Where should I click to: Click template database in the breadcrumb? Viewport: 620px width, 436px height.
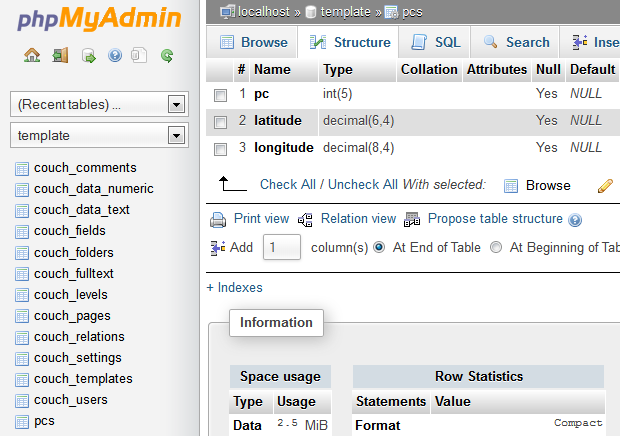point(345,12)
